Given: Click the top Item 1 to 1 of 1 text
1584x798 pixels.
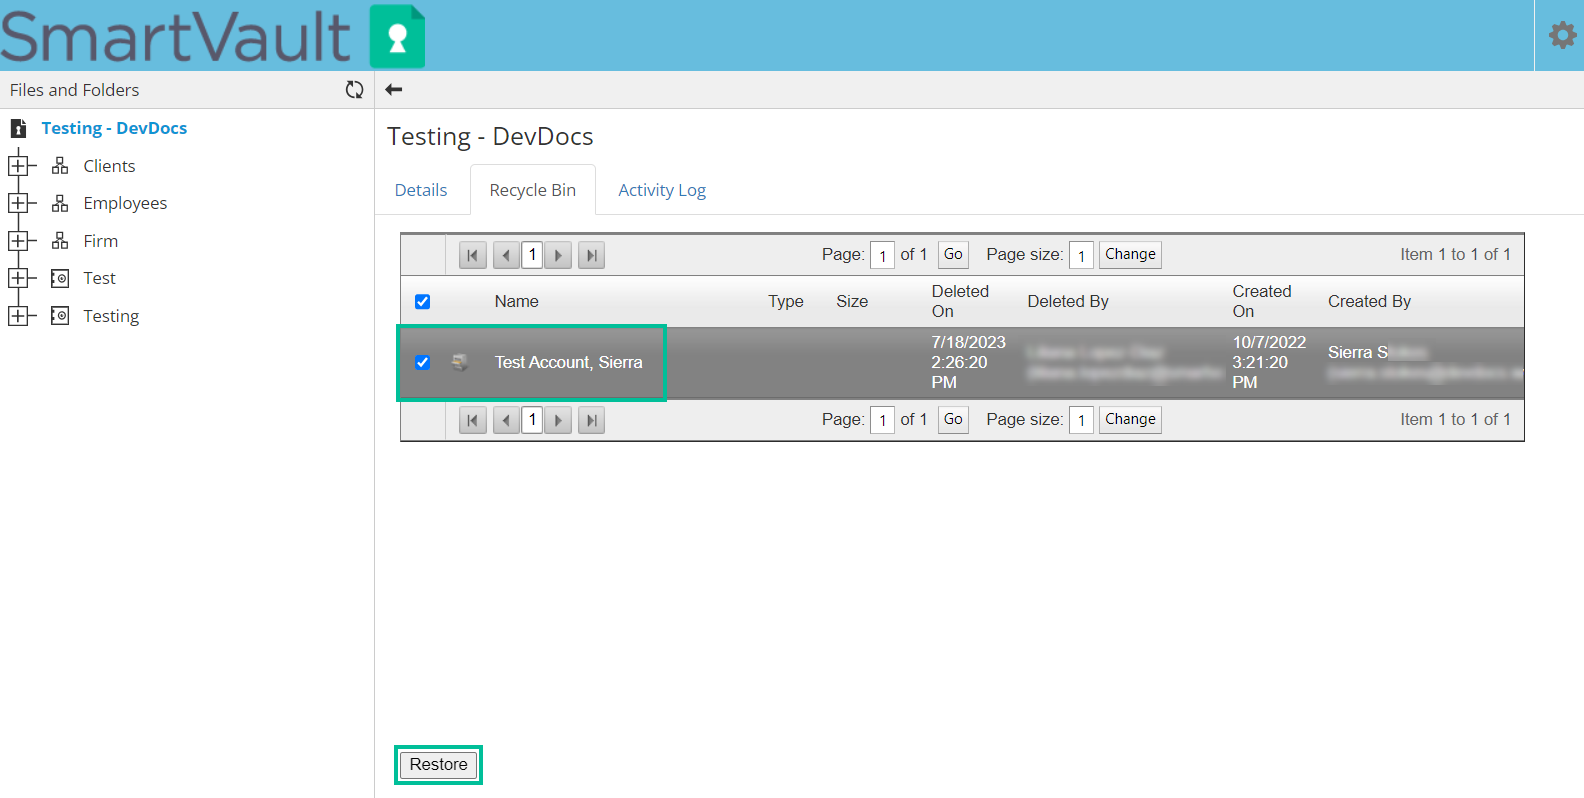Looking at the screenshot, I should pyautogui.click(x=1455, y=255).
